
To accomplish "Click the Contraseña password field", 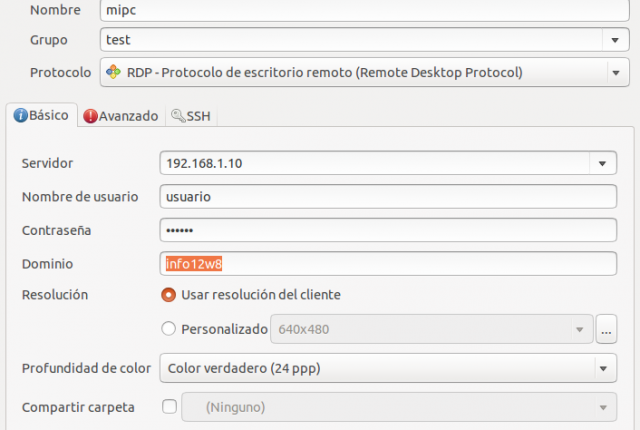I will pos(388,230).
